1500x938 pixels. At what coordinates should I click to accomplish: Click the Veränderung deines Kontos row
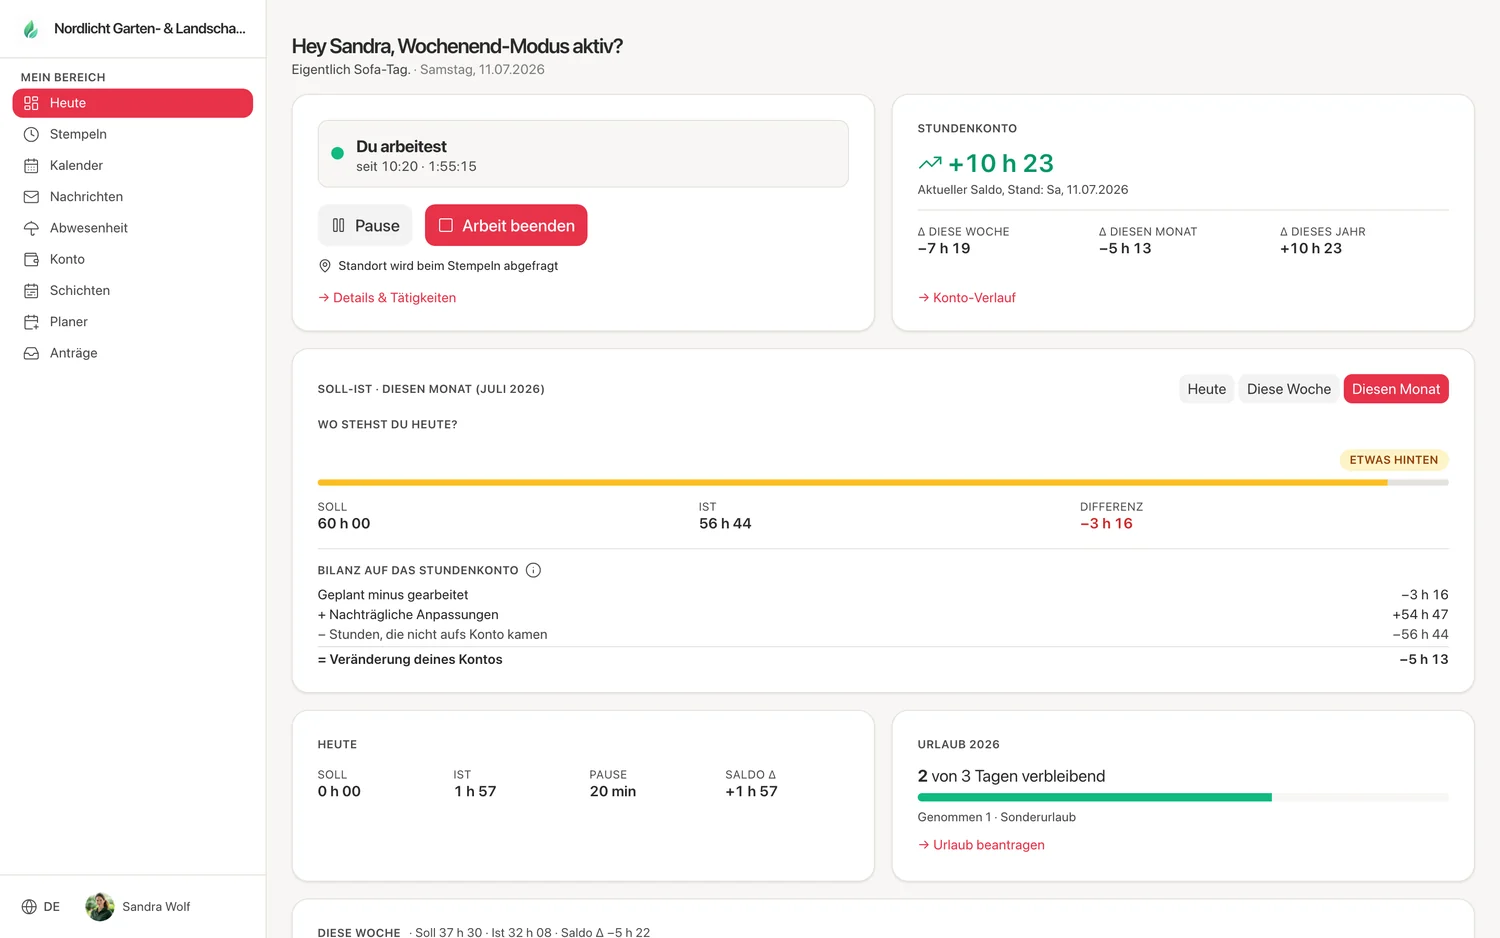883,660
